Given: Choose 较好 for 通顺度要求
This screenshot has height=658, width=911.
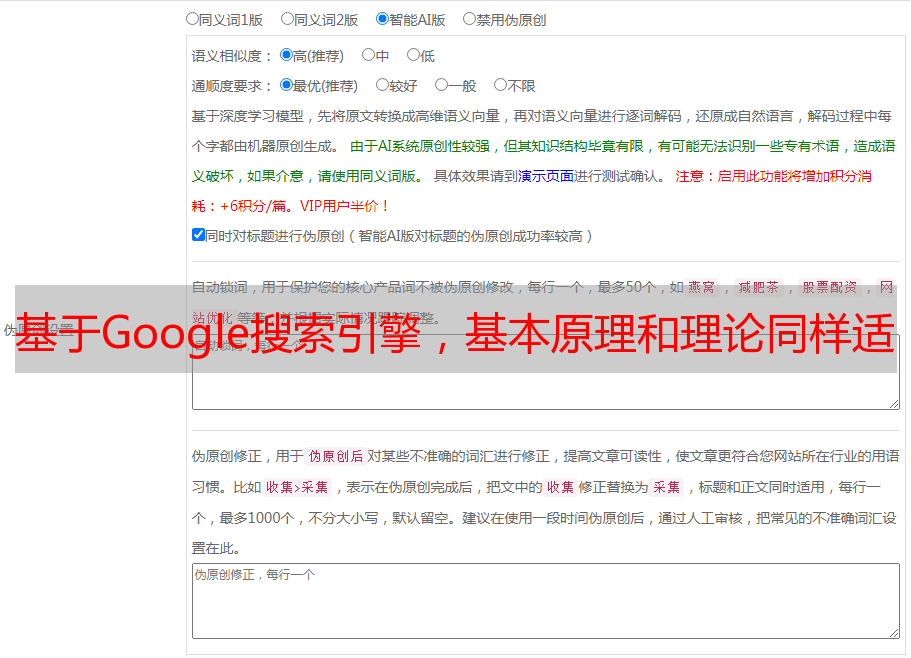Looking at the screenshot, I should click(382, 85).
